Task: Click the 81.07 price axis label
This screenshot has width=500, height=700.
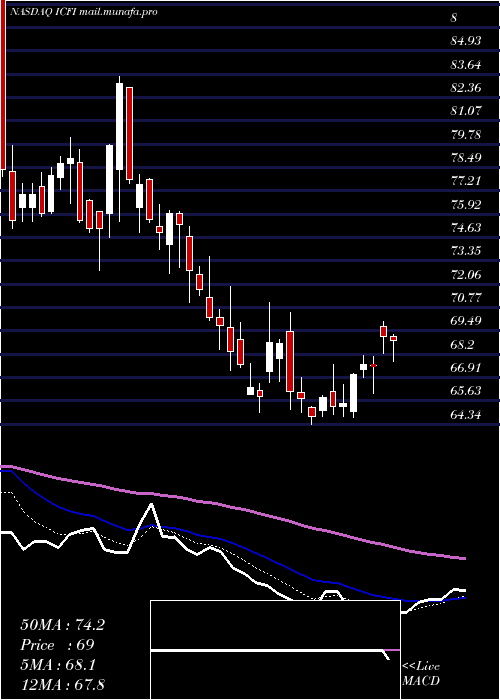Action: (466, 111)
